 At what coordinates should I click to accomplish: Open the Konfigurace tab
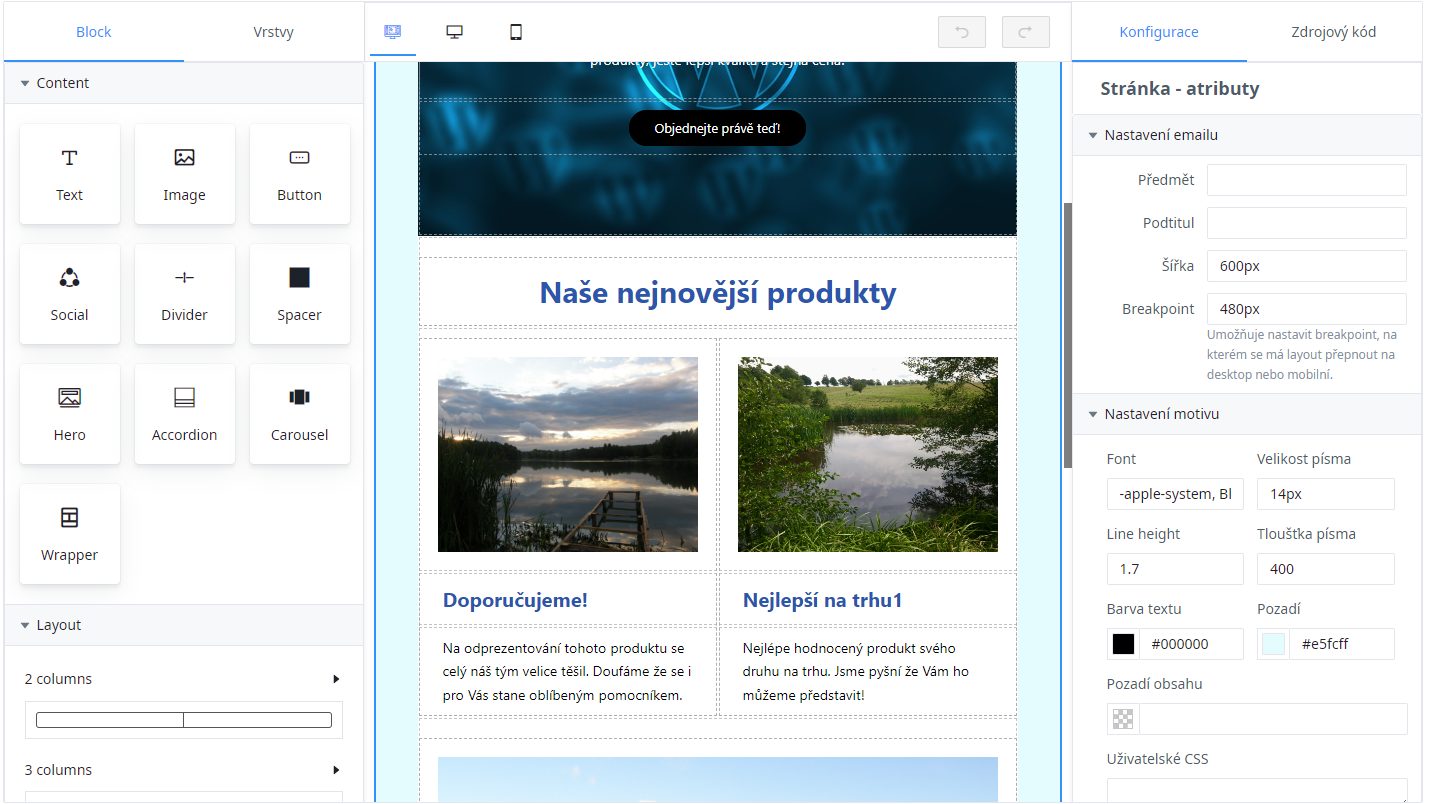point(1159,32)
